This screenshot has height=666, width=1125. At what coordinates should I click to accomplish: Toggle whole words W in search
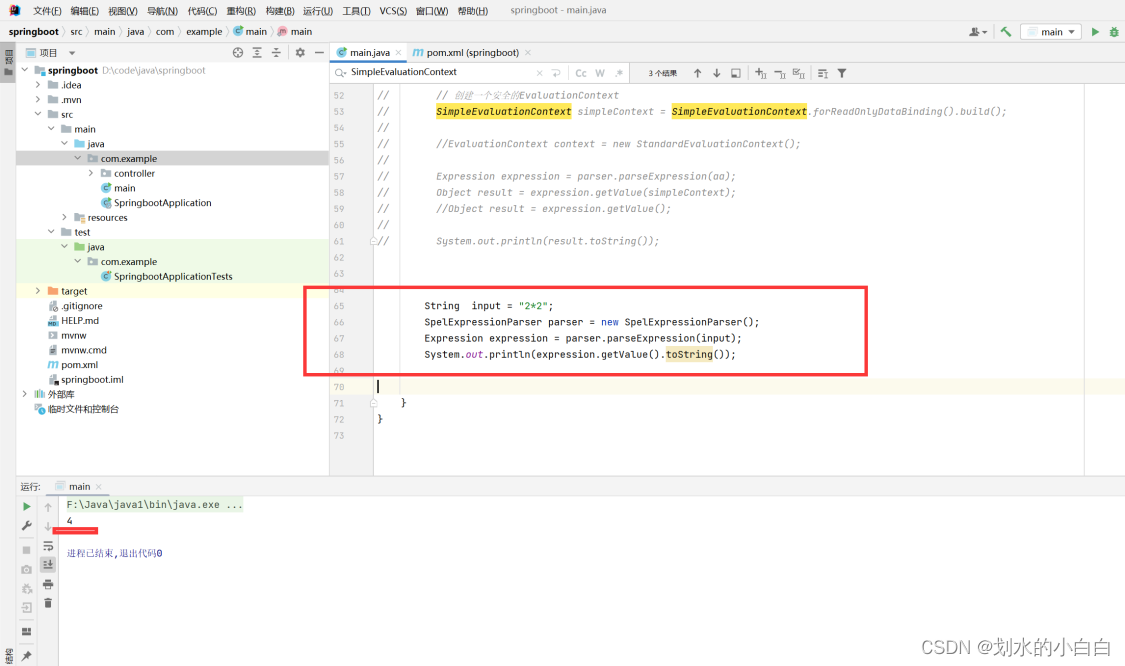point(600,73)
